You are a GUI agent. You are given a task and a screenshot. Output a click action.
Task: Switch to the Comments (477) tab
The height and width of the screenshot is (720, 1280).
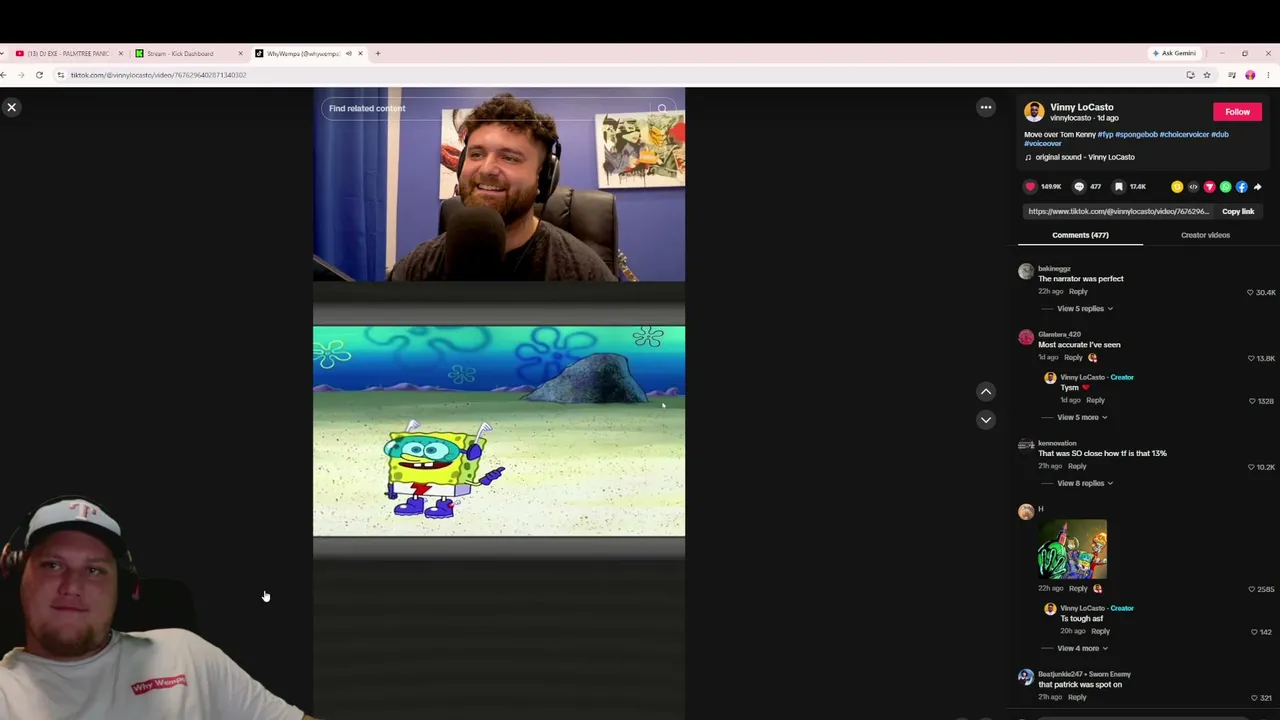(x=1080, y=235)
